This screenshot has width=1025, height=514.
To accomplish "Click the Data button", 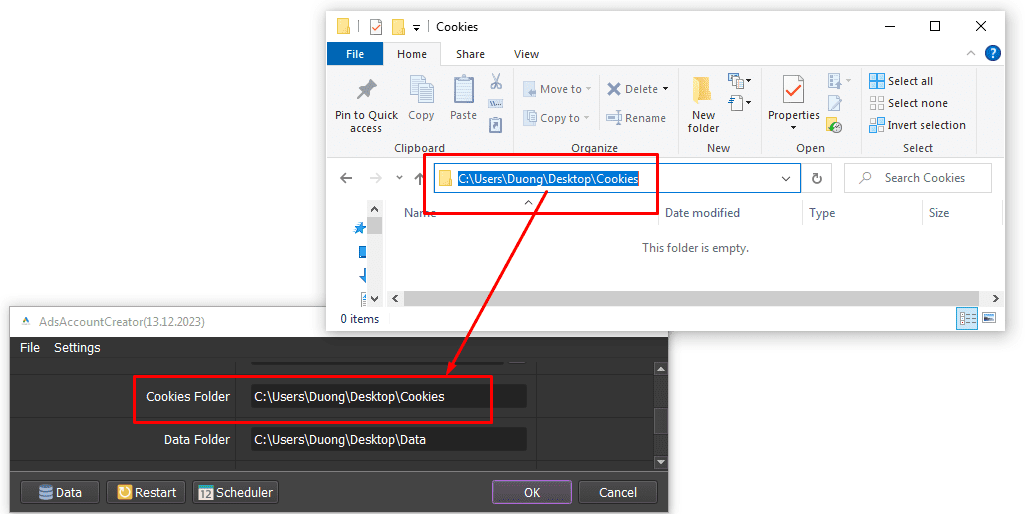I will coord(60,492).
